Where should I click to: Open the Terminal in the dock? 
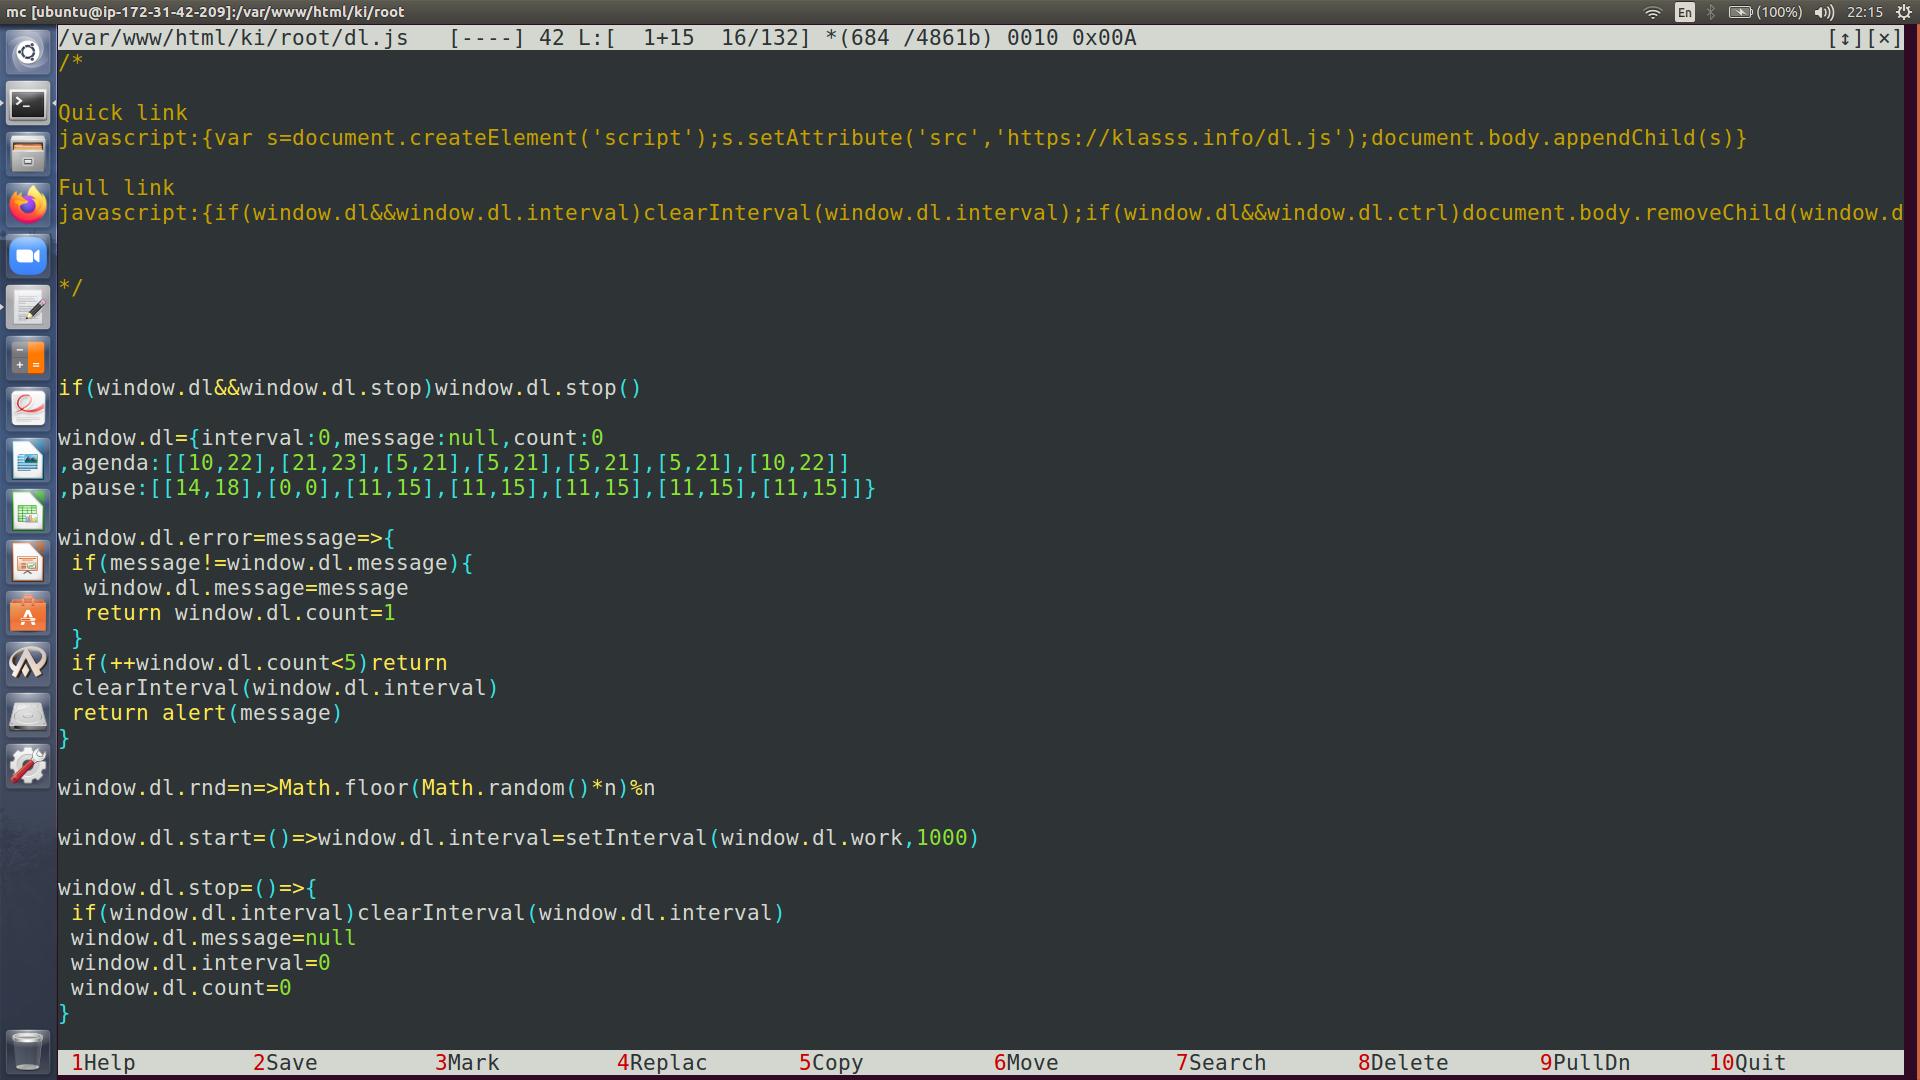[x=28, y=103]
